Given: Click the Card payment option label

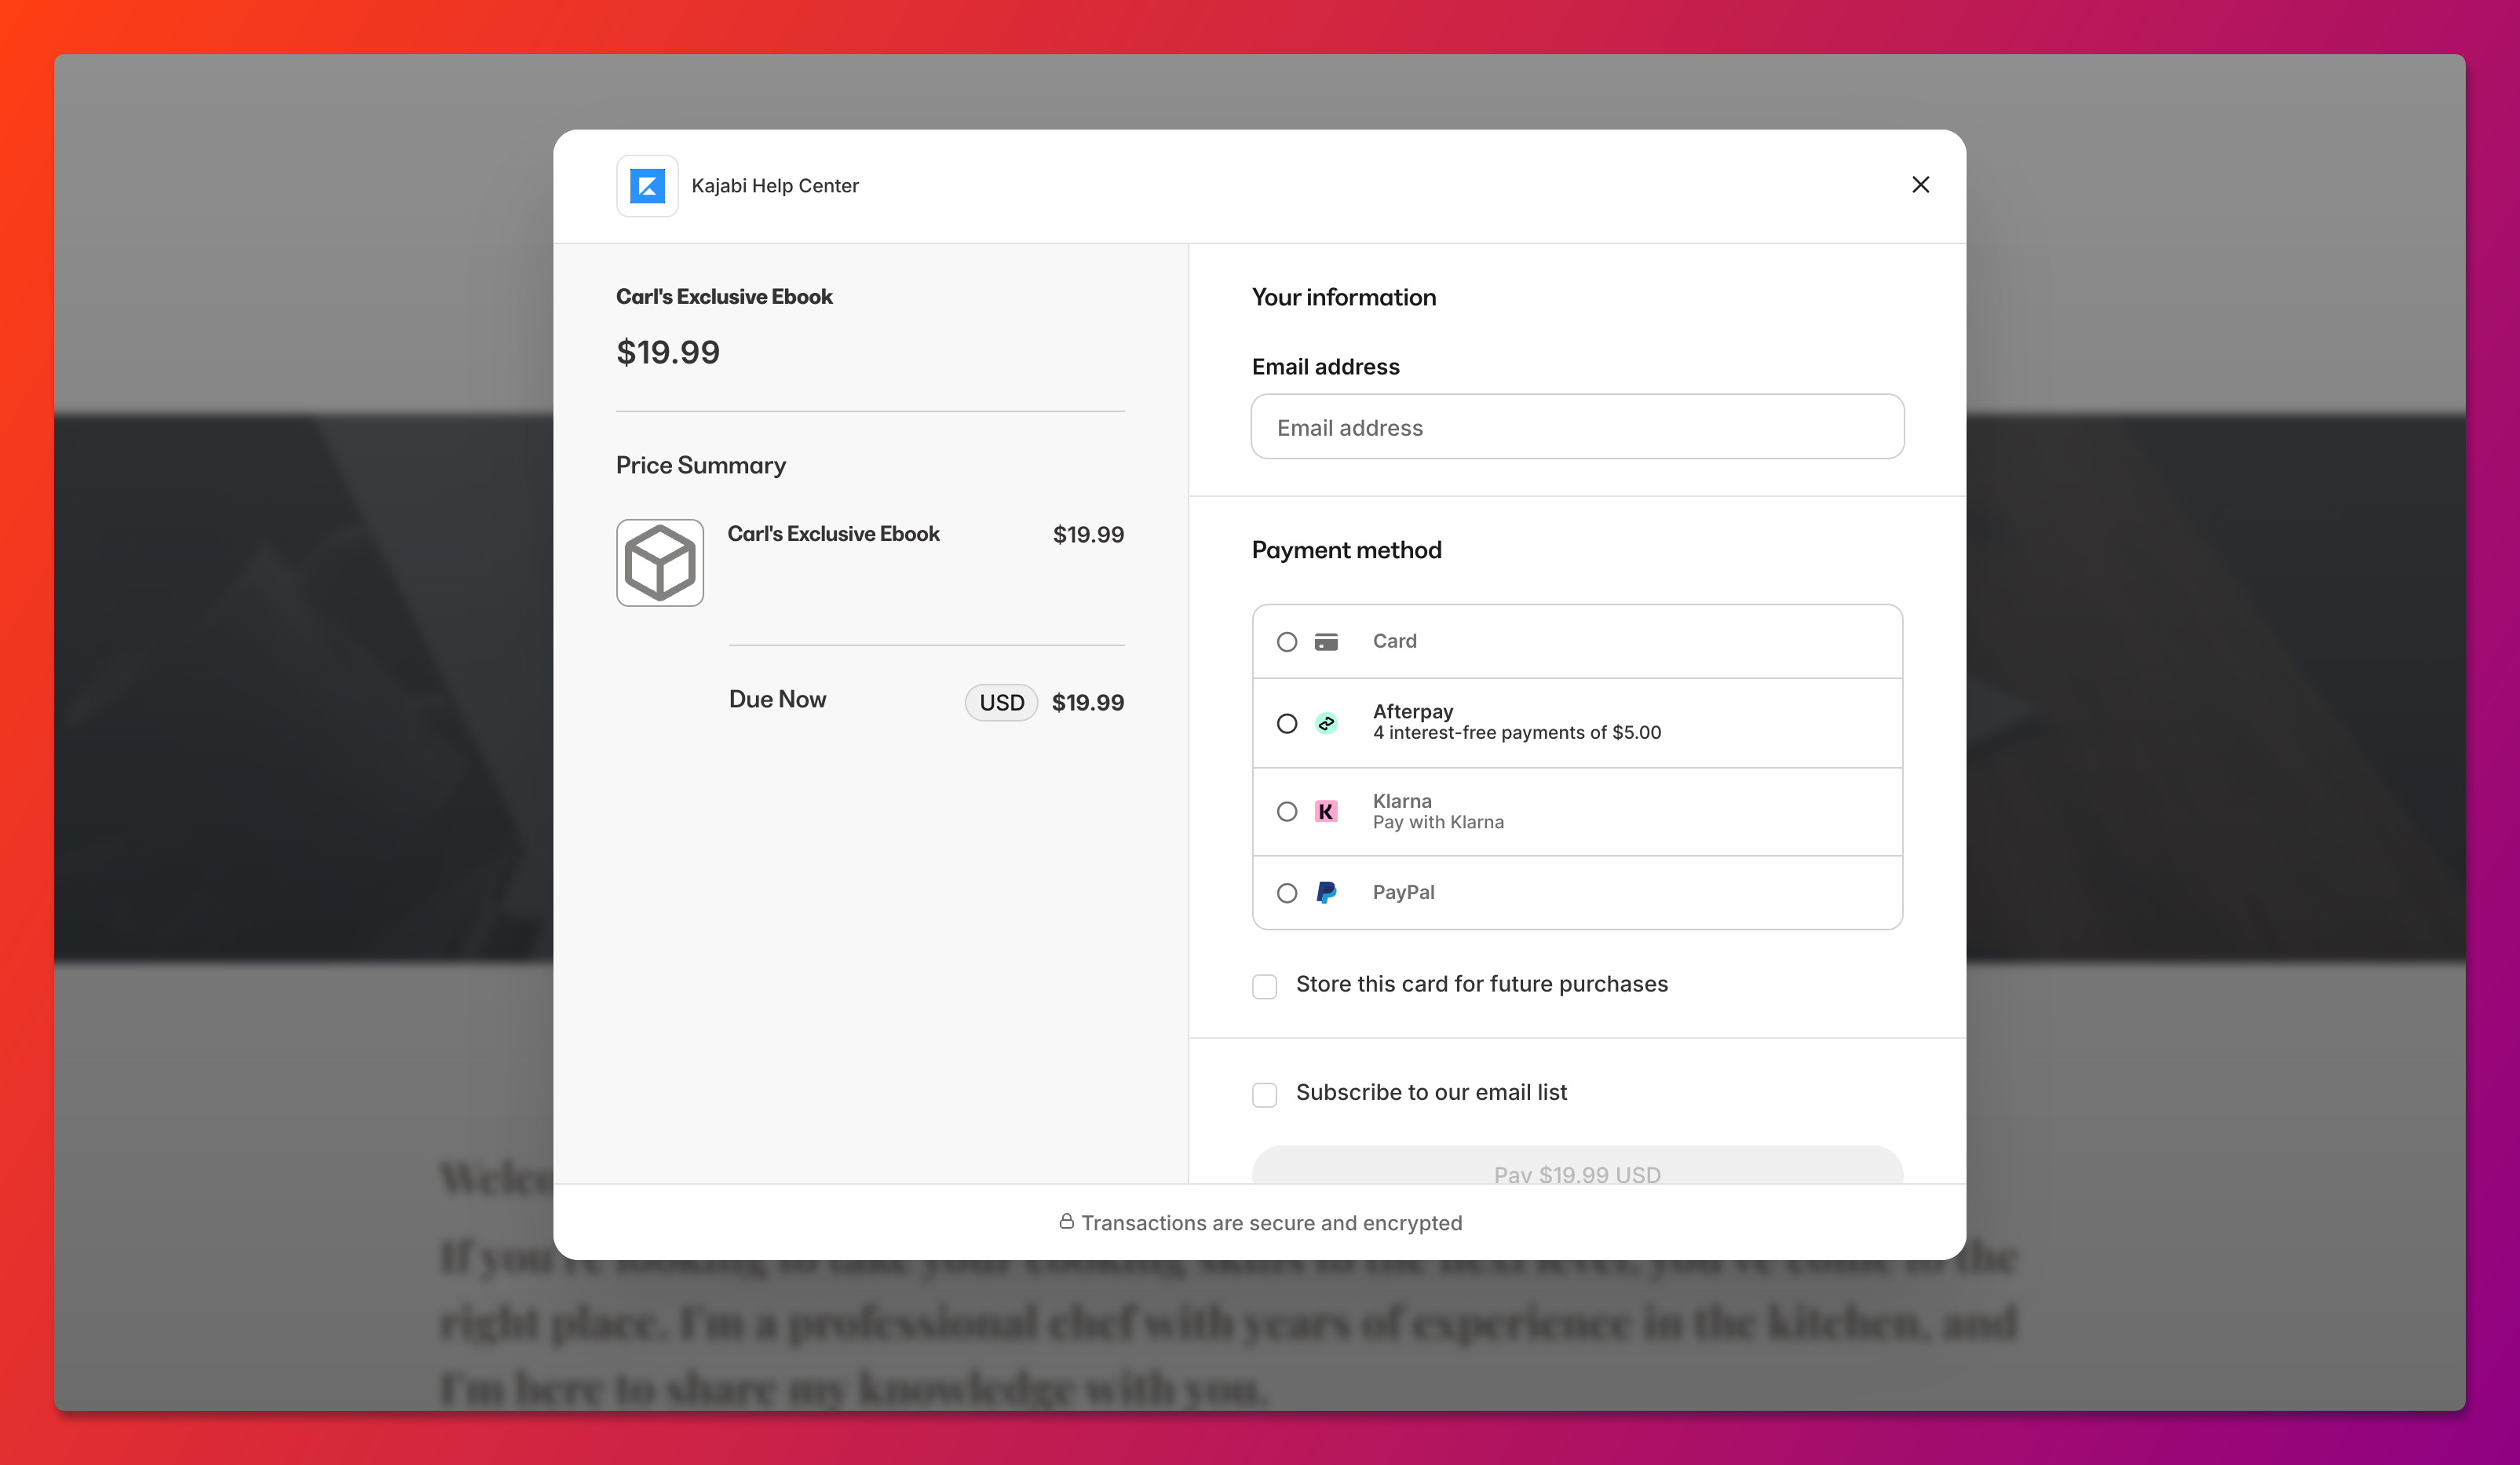Looking at the screenshot, I should [1394, 641].
